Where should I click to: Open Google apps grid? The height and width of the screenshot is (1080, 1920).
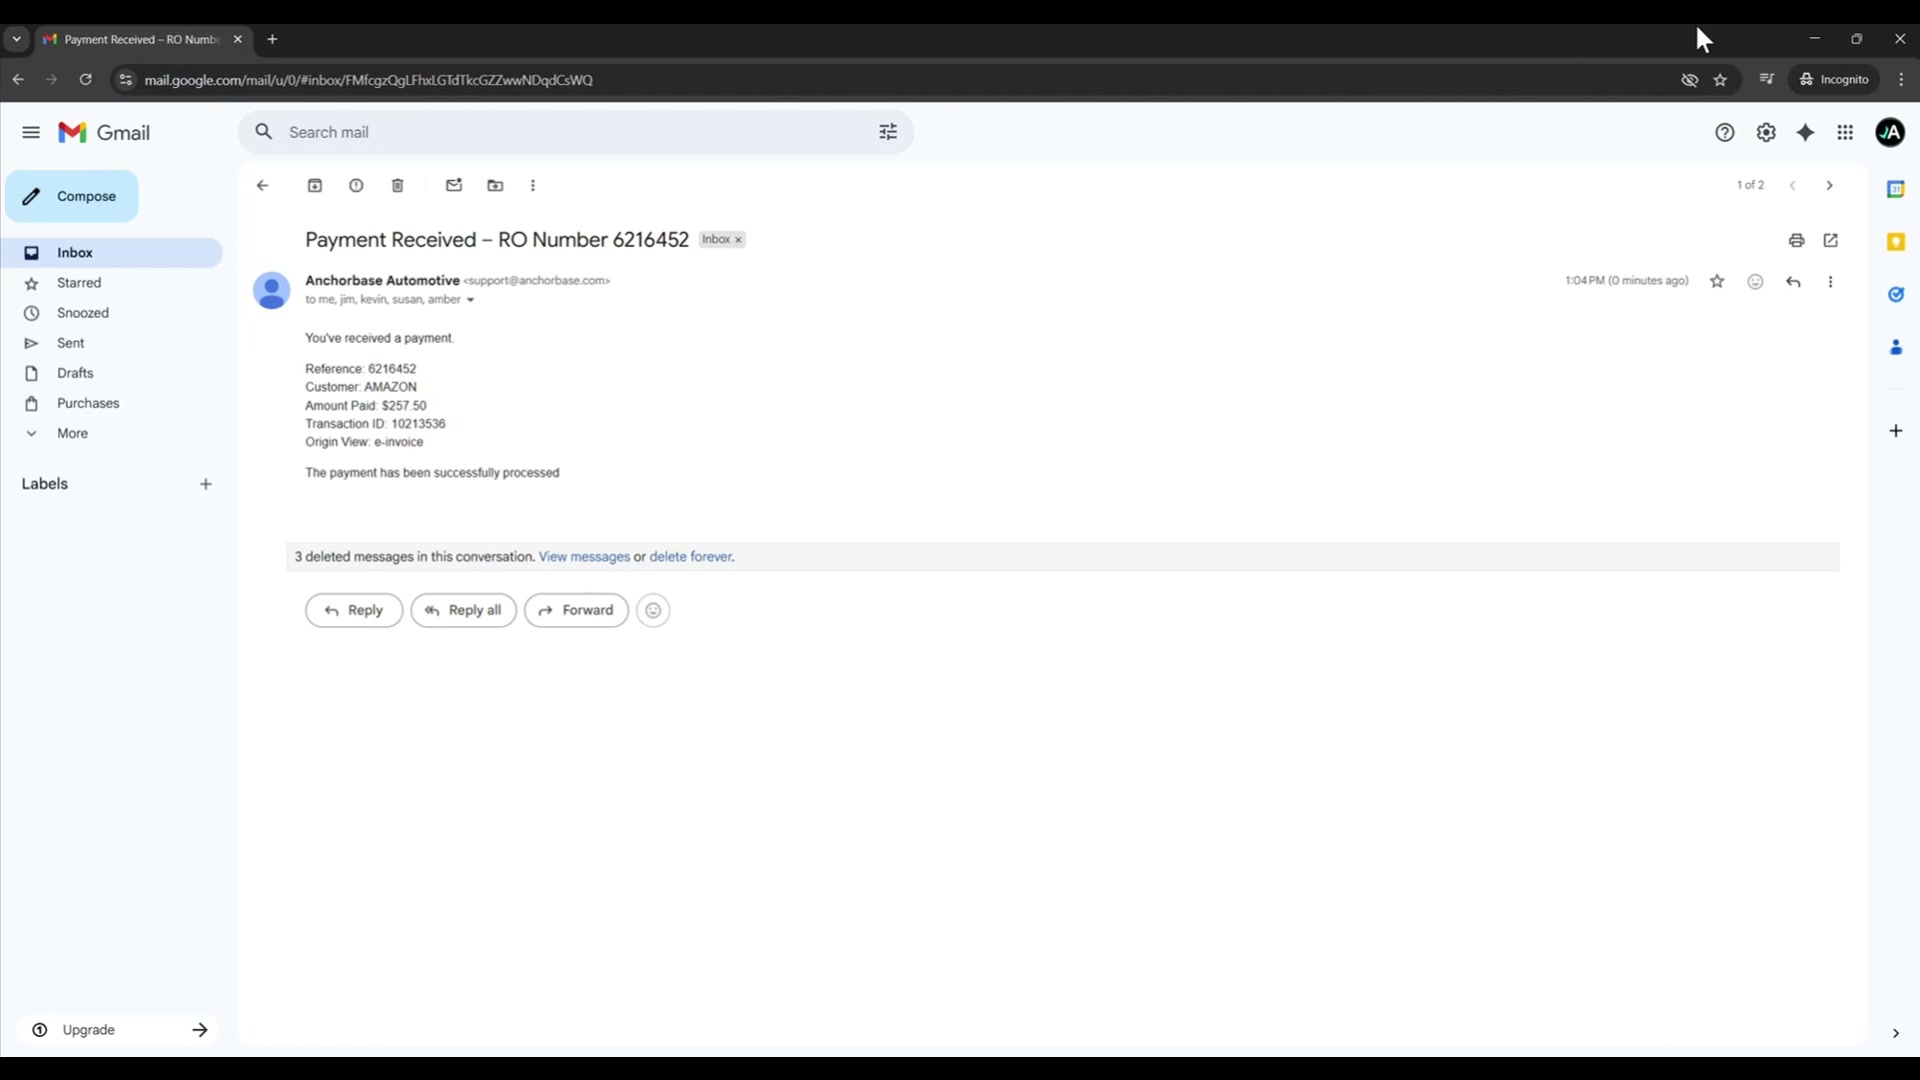[x=1846, y=132]
